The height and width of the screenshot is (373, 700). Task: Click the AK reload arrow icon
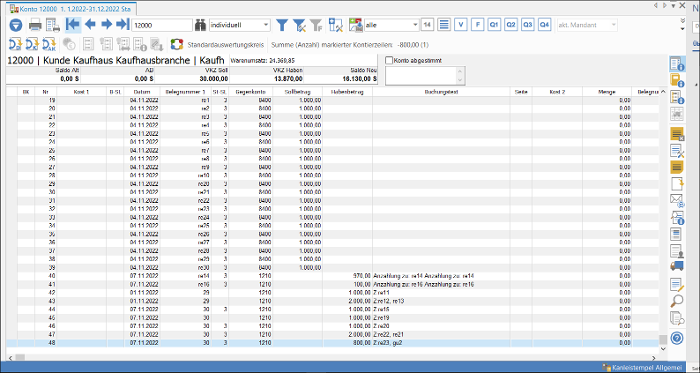[x=49, y=44]
